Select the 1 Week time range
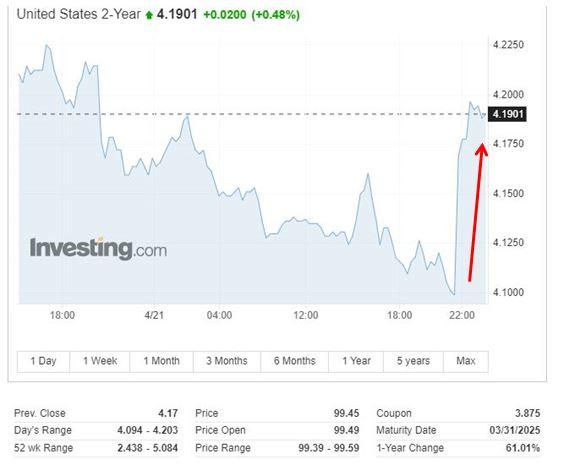Screen dimensions: 564x475 100,361
